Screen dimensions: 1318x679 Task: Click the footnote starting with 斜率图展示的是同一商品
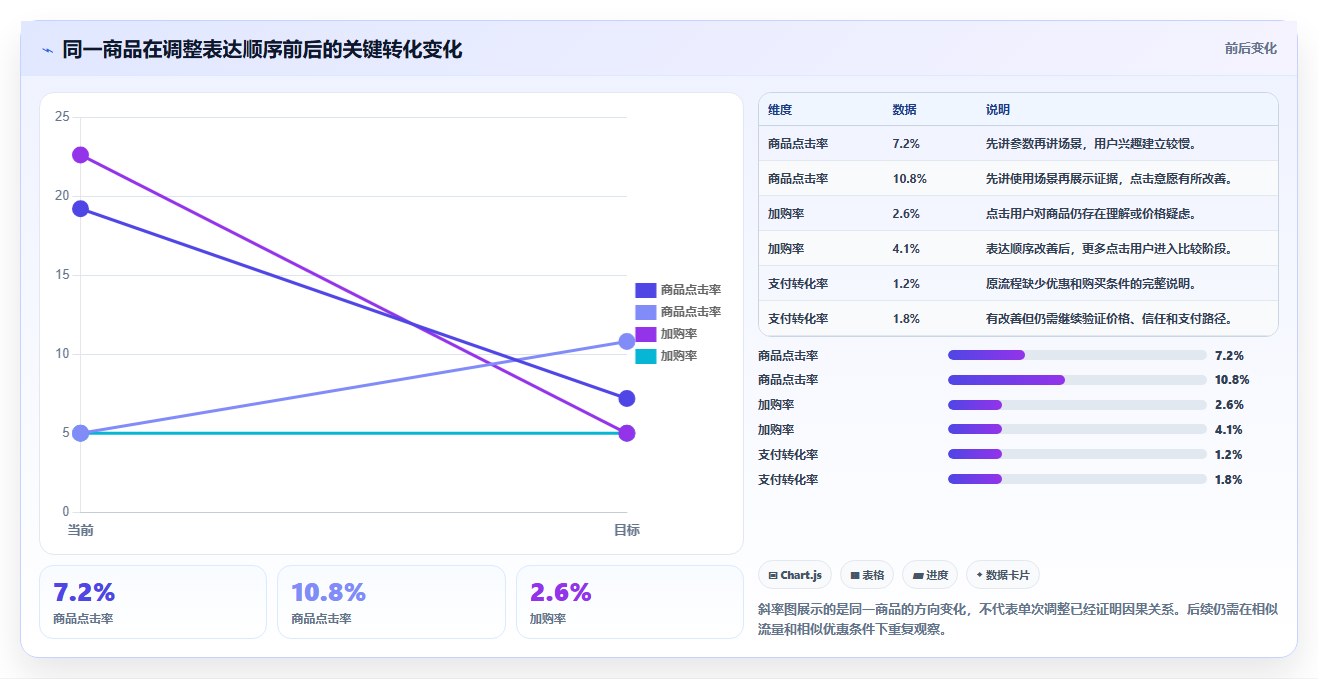1018,619
